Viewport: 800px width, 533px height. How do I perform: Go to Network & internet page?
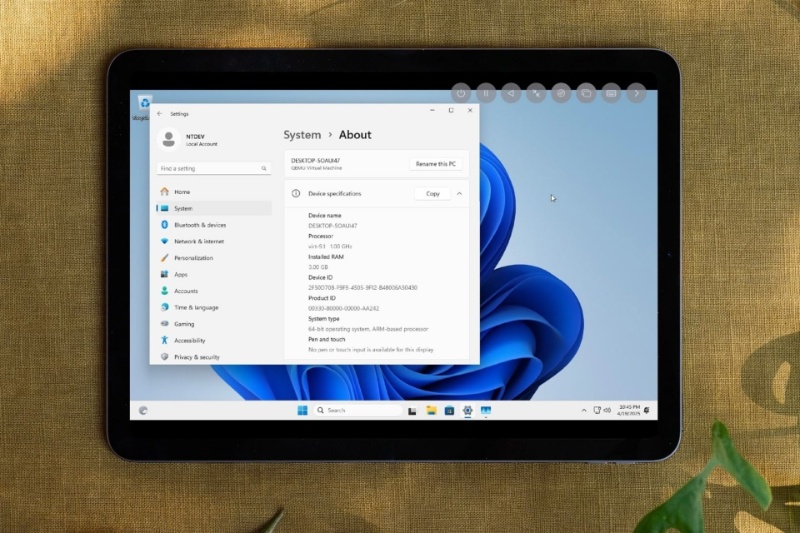pyautogui.click(x=198, y=241)
